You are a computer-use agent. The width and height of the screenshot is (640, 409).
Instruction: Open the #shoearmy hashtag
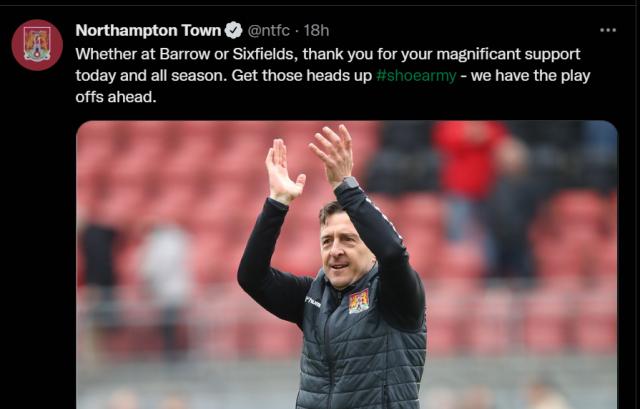click(416, 76)
